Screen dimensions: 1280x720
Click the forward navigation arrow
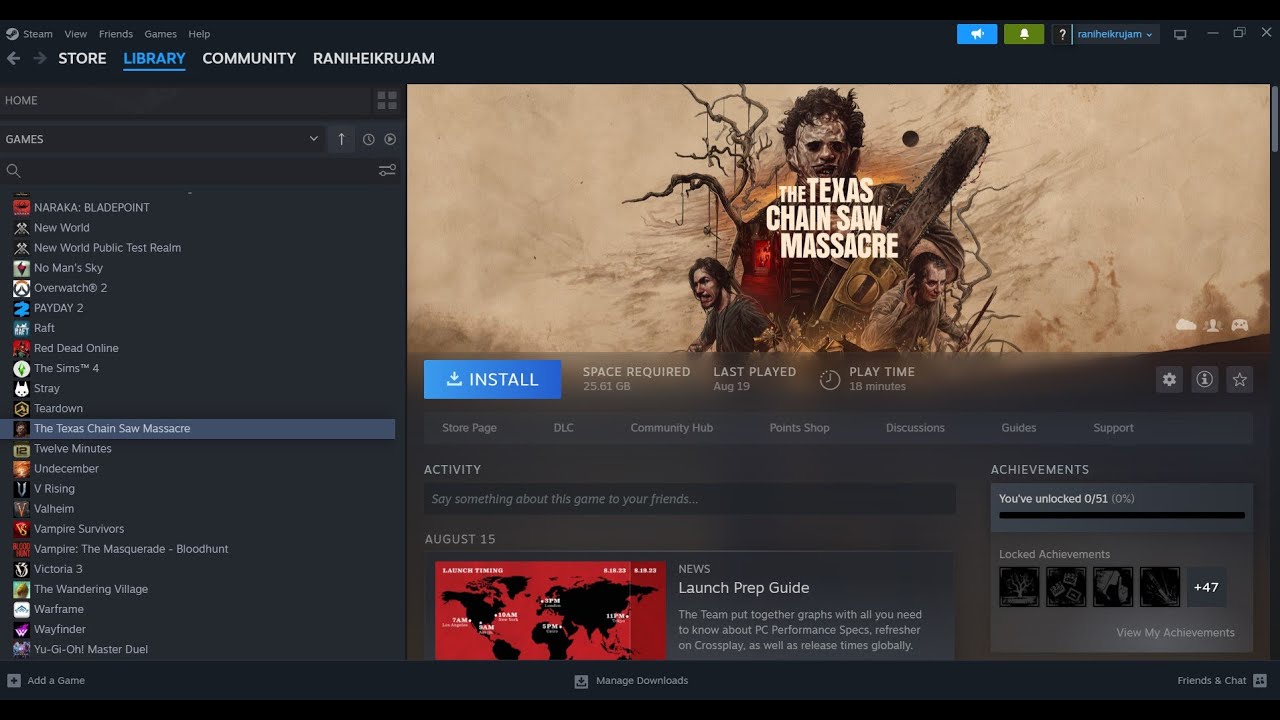point(40,58)
